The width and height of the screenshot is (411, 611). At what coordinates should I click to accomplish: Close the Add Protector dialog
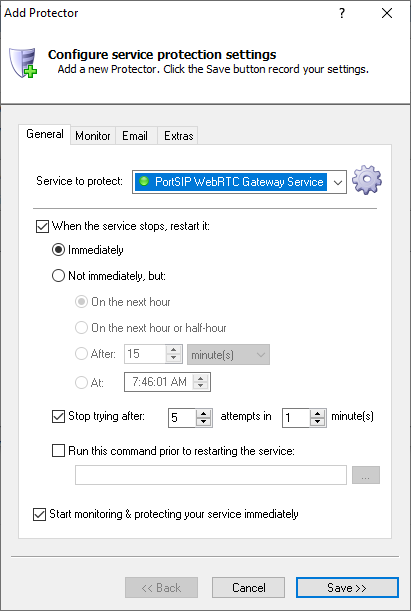click(386, 13)
